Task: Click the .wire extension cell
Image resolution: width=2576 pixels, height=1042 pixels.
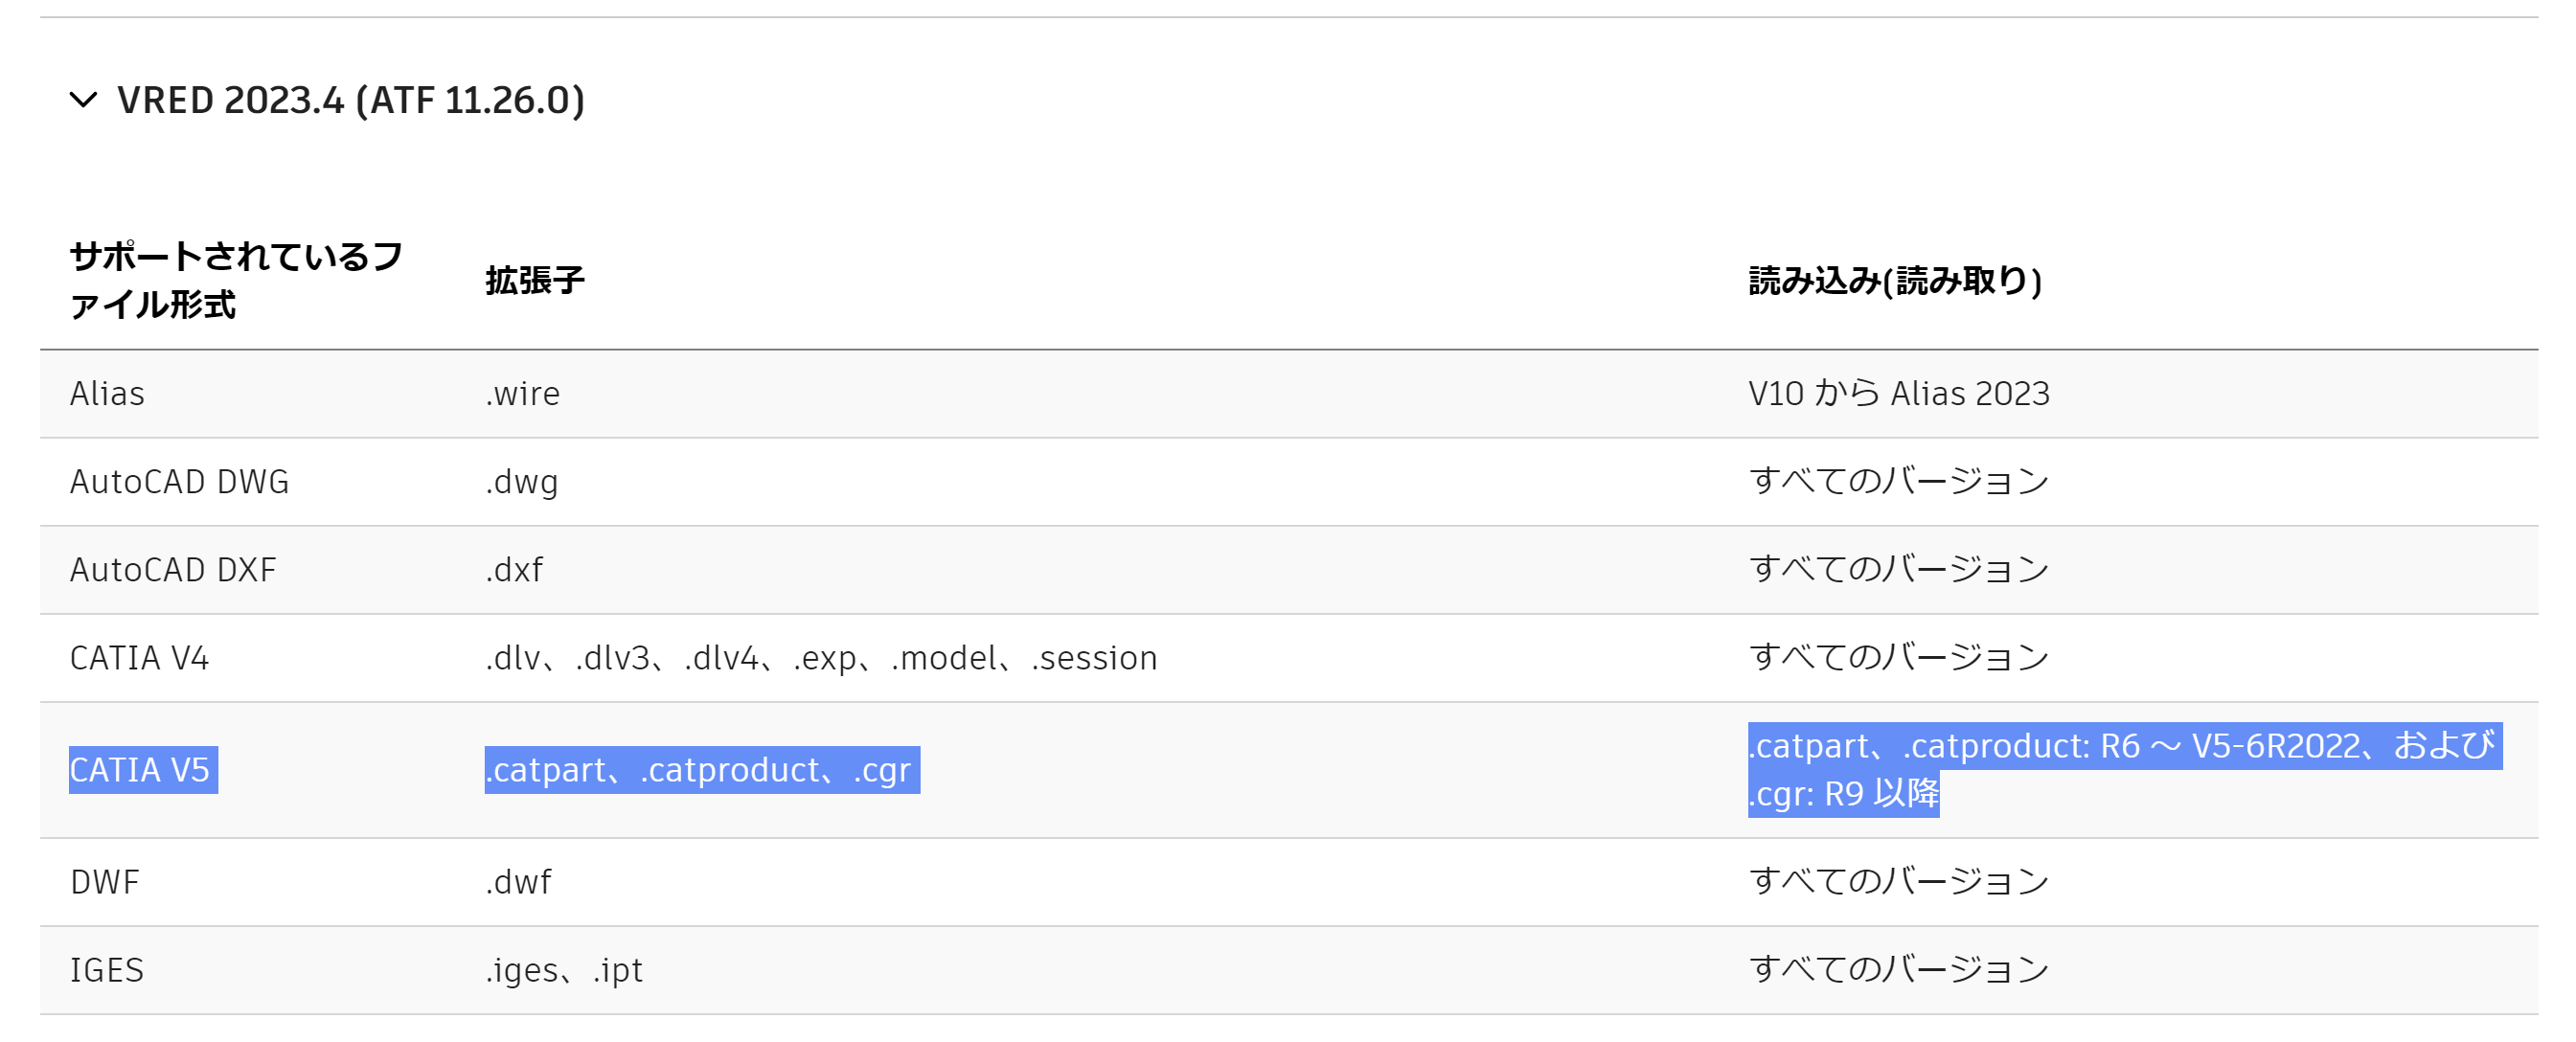Action: click(x=522, y=394)
